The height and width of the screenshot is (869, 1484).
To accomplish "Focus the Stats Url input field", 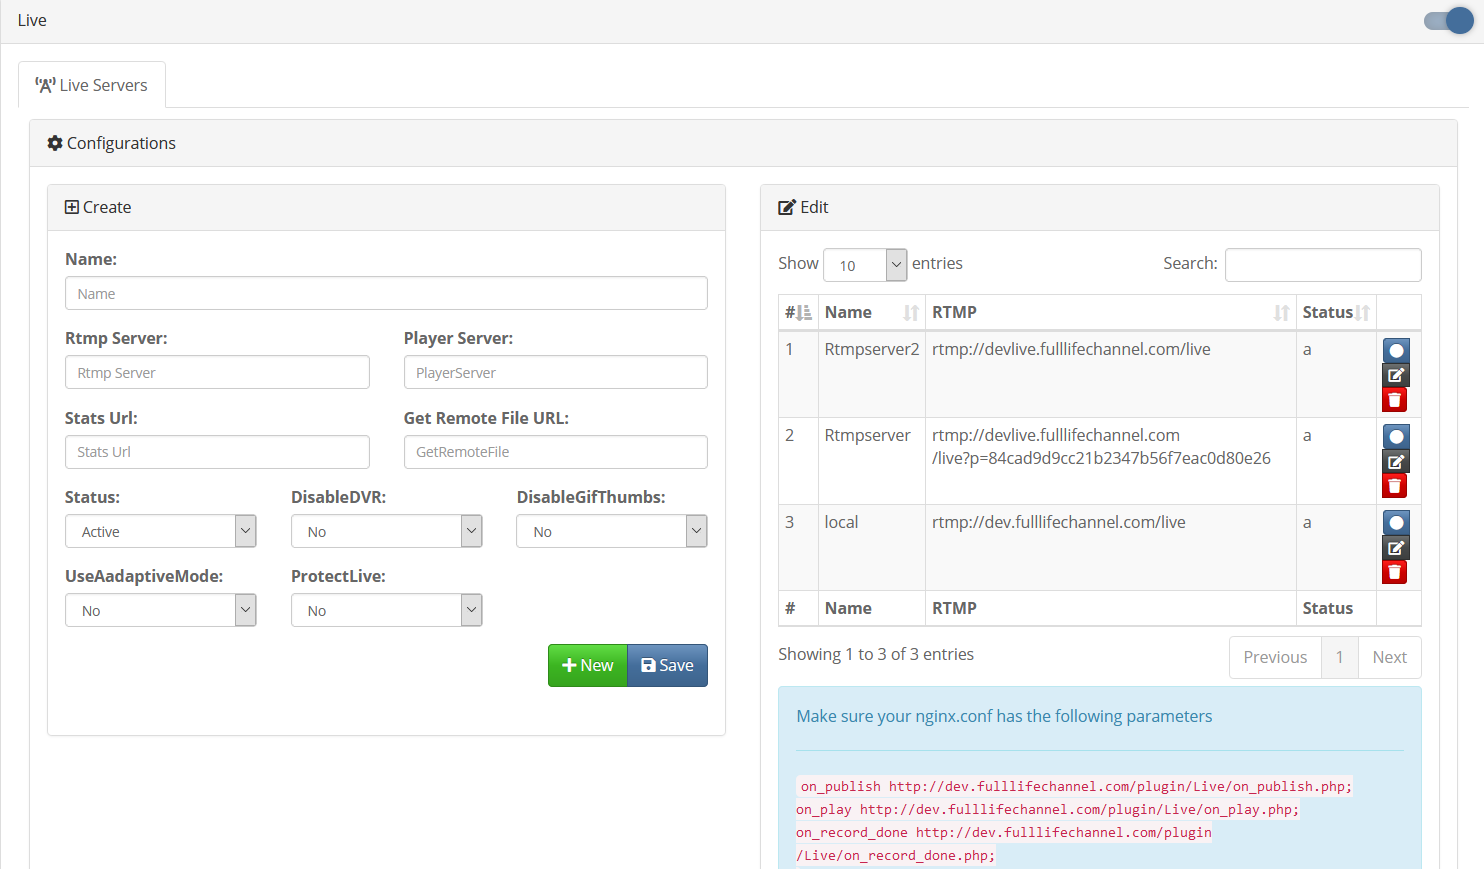I will click(x=217, y=452).
